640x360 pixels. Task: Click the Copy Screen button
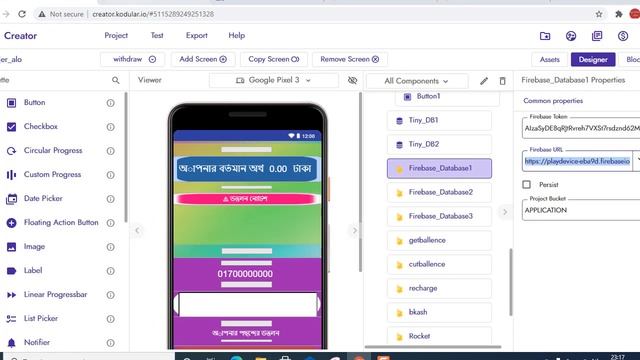(x=274, y=59)
